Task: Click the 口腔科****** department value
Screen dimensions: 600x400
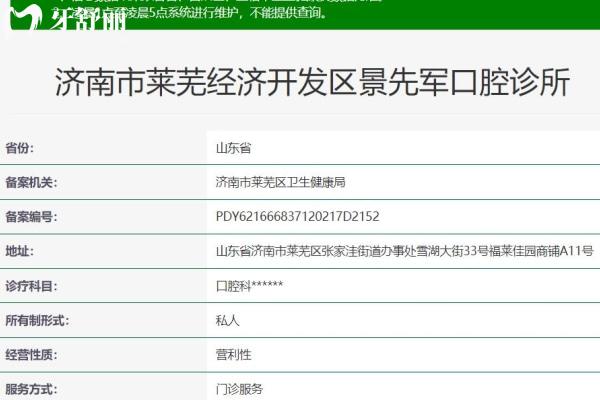Action: (249, 286)
